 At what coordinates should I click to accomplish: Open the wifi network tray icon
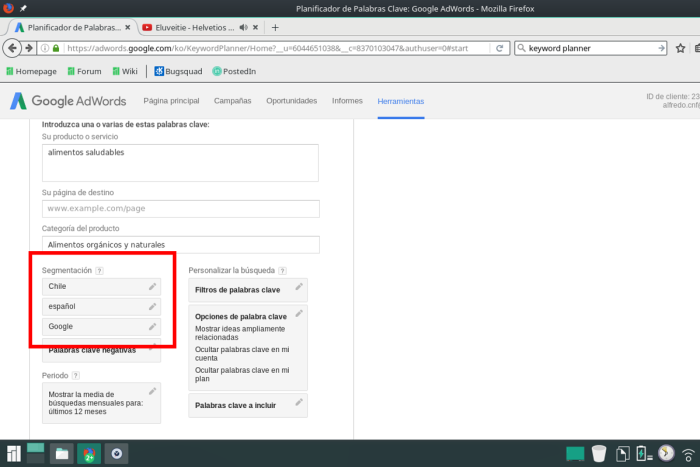(689, 454)
